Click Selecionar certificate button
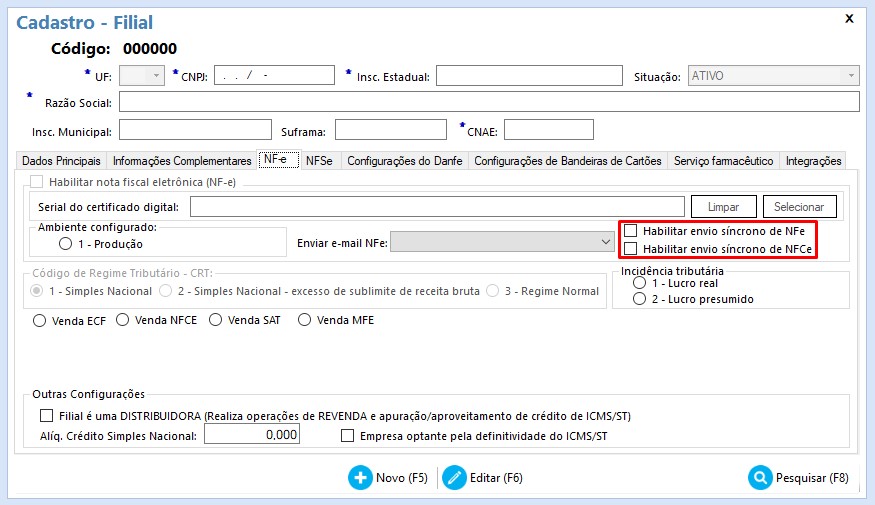This screenshot has width=875, height=505. coord(799,206)
